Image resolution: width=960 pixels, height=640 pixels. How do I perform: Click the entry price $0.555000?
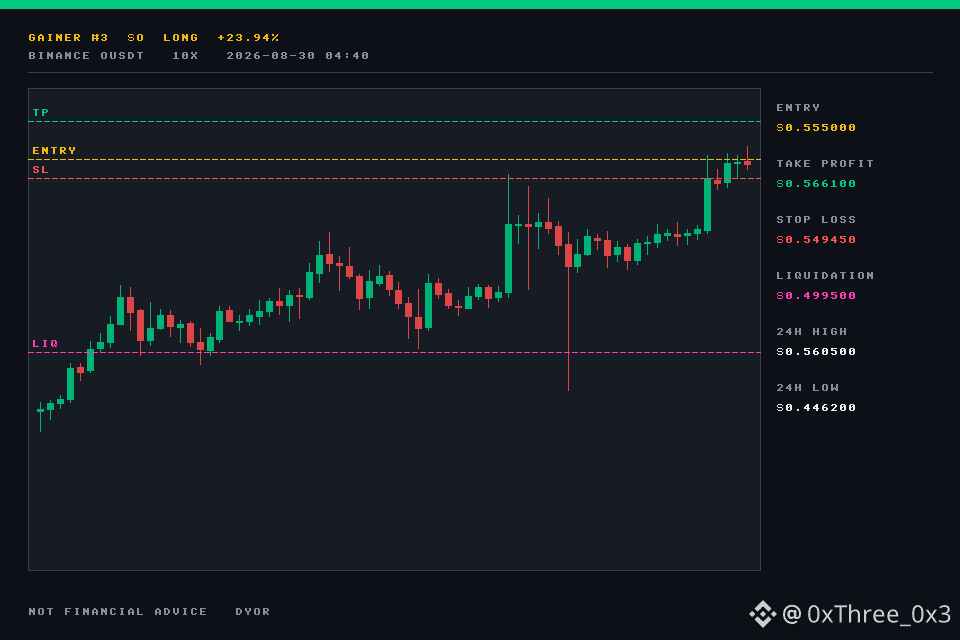816,127
